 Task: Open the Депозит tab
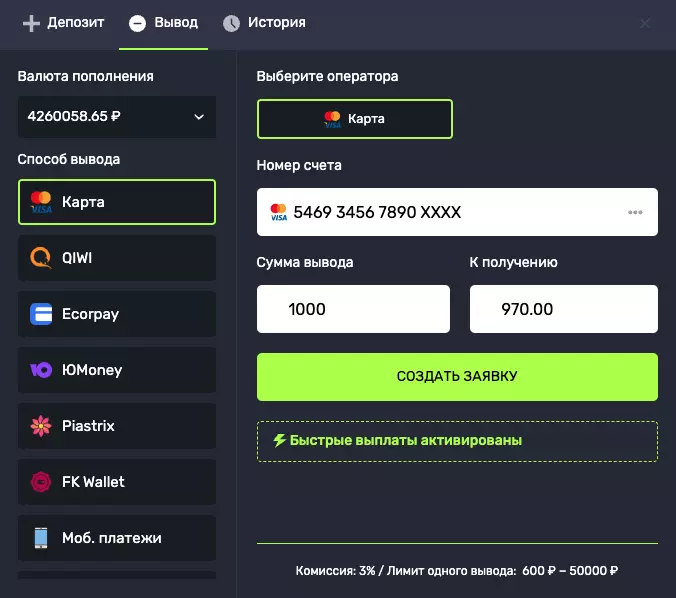(x=63, y=22)
